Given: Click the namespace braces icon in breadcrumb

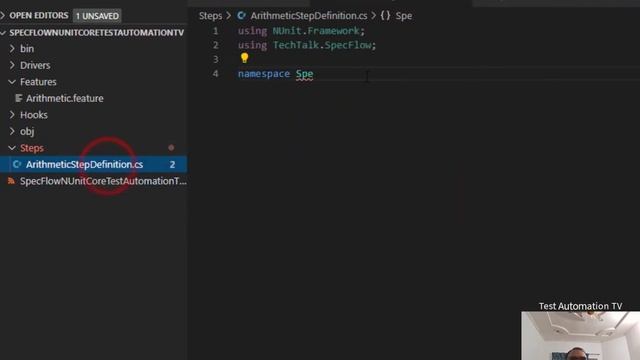Looking at the screenshot, I should pyautogui.click(x=385, y=16).
